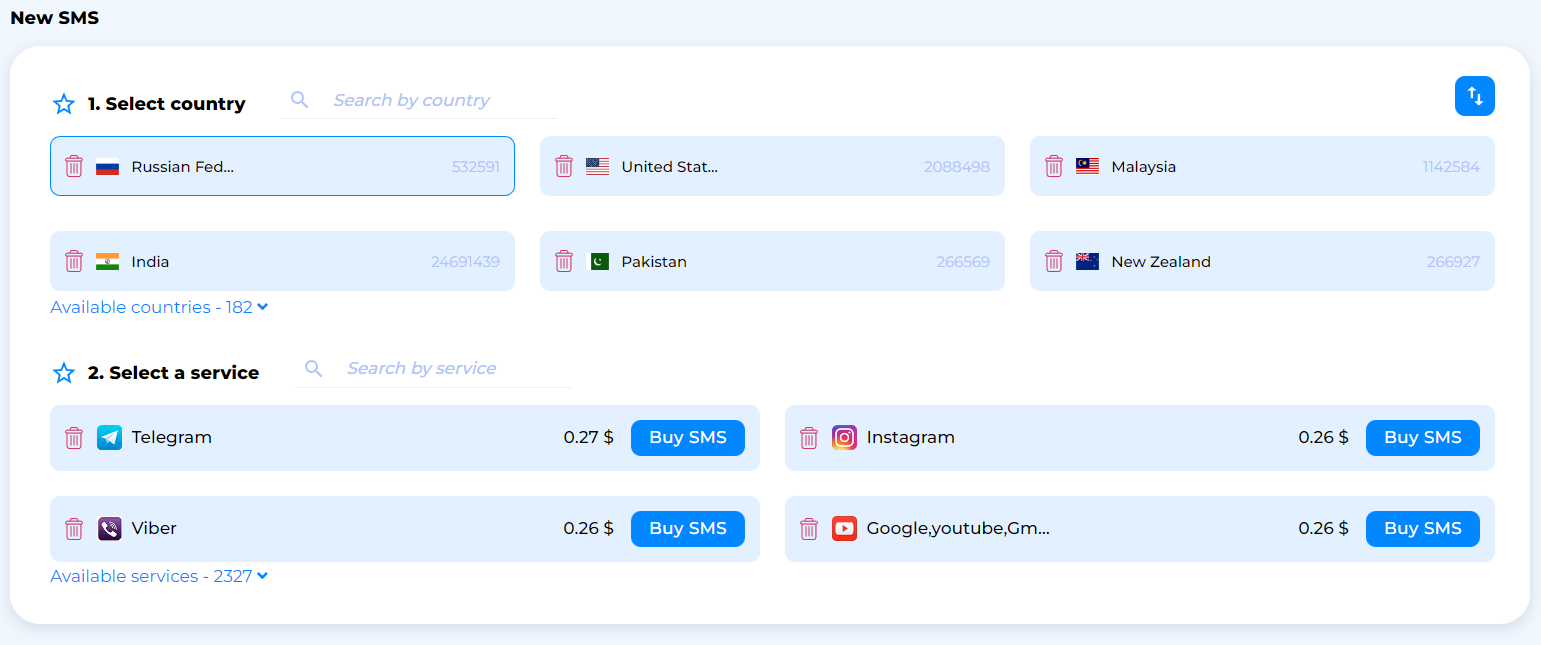Screen dimensions: 1541x645
Task: Expand Available services - 2327 list
Action: pyautogui.click(x=160, y=576)
